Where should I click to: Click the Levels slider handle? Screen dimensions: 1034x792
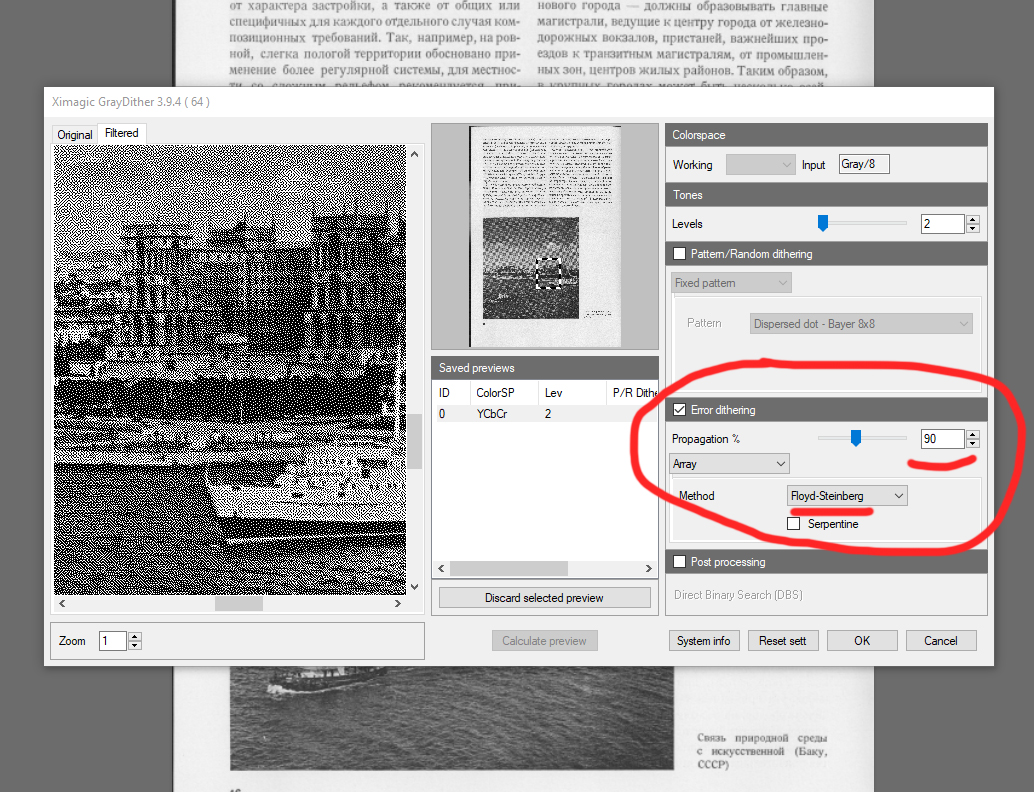823,223
